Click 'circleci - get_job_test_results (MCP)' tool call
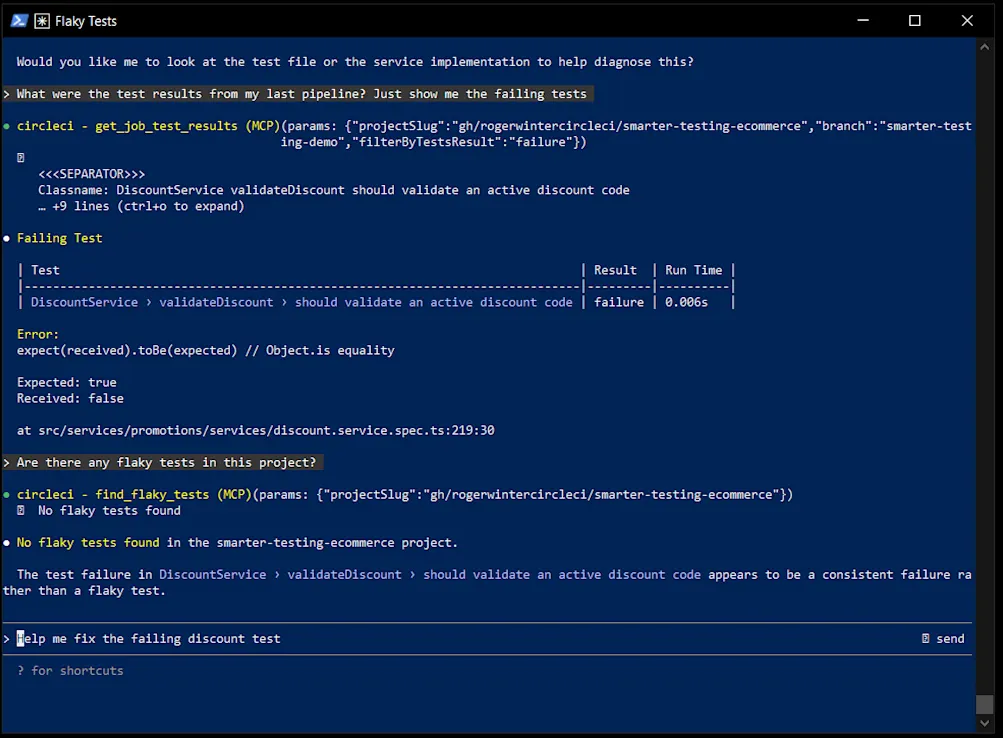This screenshot has height=738, width=1003. [x=148, y=126]
